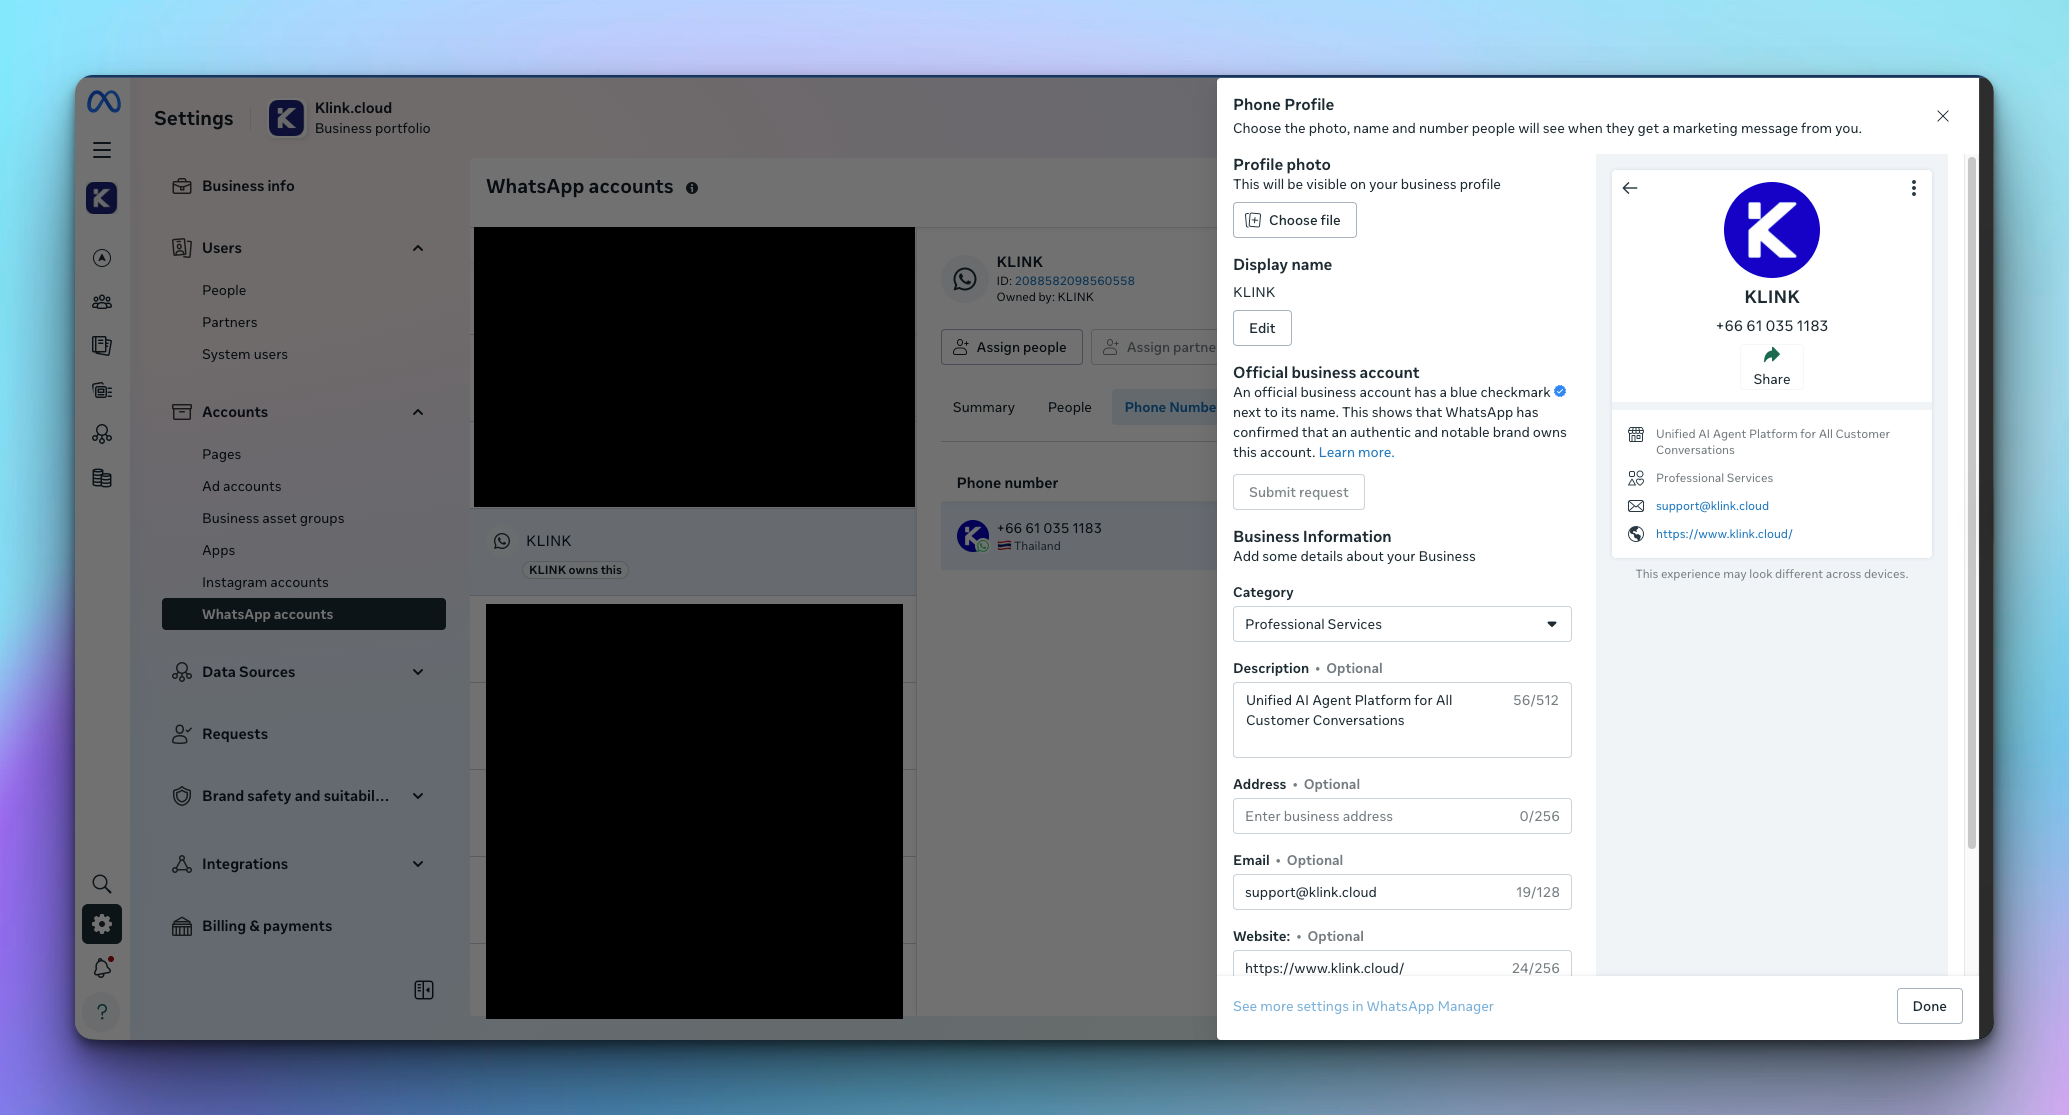The height and width of the screenshot is (1115, 2069).
Task: Click the three-dot menu in phone preview
Action: click(x=1913, y=188)
